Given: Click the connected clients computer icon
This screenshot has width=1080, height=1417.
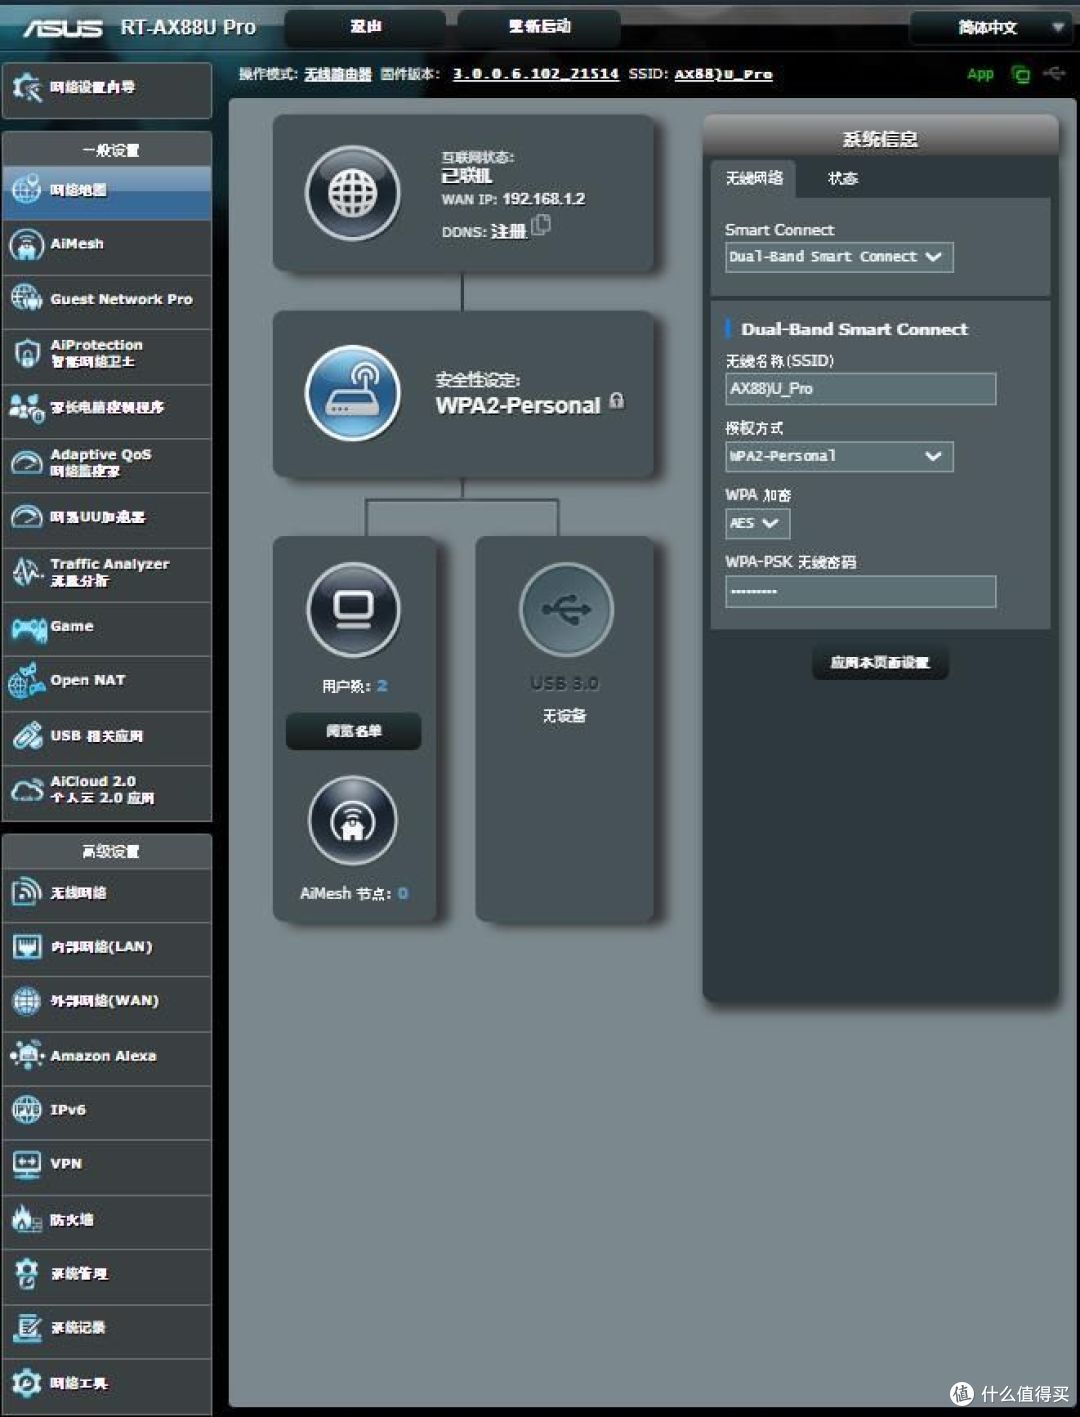Looking at the screenshot, I should click(x=353, y=609).
